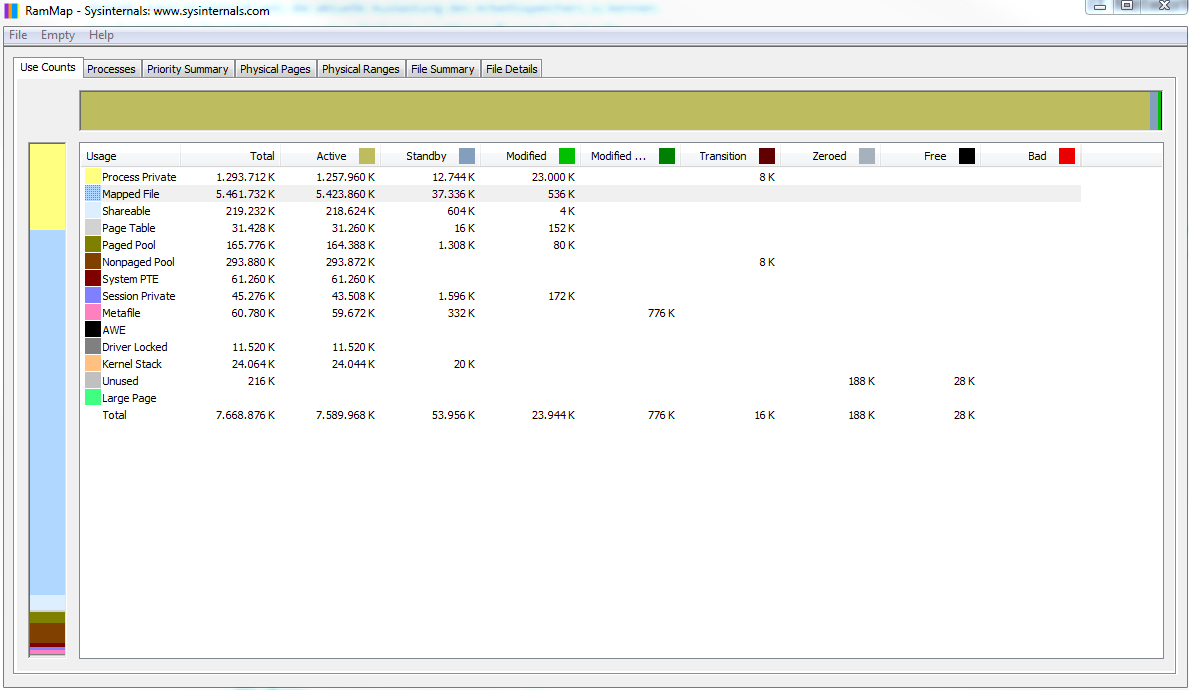The height and width of the screenshot is (690, 1189).
Task: Sort by the Total column header
Action: tap(231, 156)
